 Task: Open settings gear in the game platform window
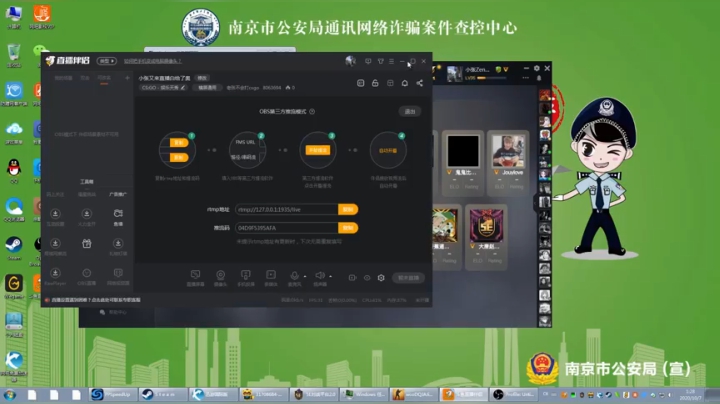pyautogui.click(x=536, y=68)
